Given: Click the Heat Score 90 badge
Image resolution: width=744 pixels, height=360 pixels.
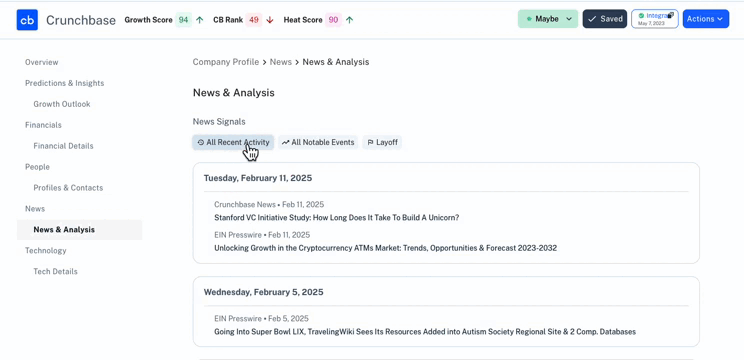Looking at the screenshot, I should [333, 20].
